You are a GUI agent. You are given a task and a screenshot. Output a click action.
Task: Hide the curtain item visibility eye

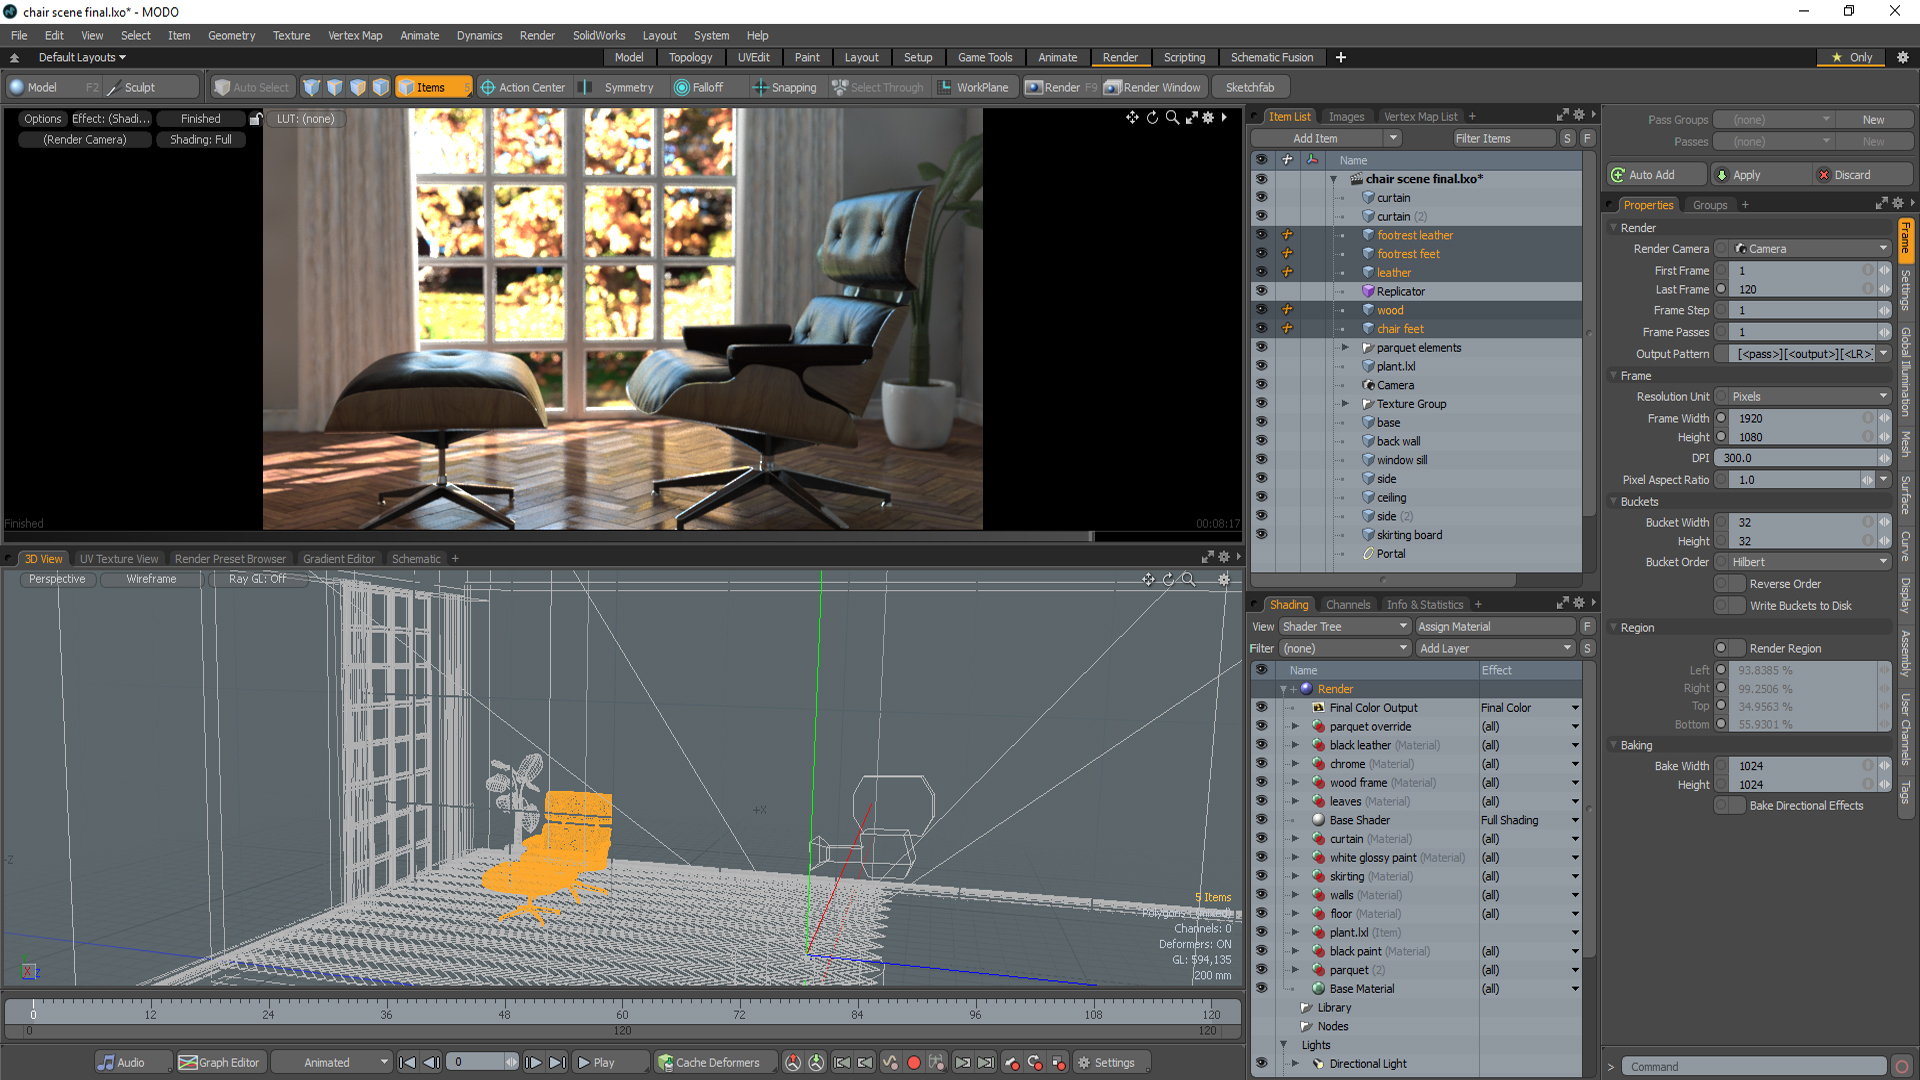[1261, 198]
